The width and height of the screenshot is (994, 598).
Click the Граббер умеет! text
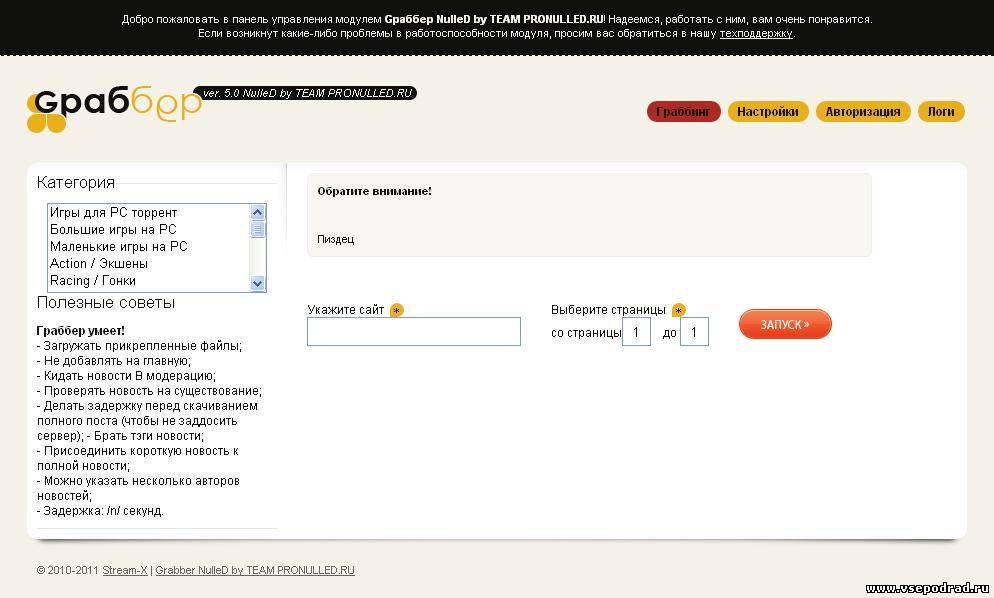[x=81, y=330]
